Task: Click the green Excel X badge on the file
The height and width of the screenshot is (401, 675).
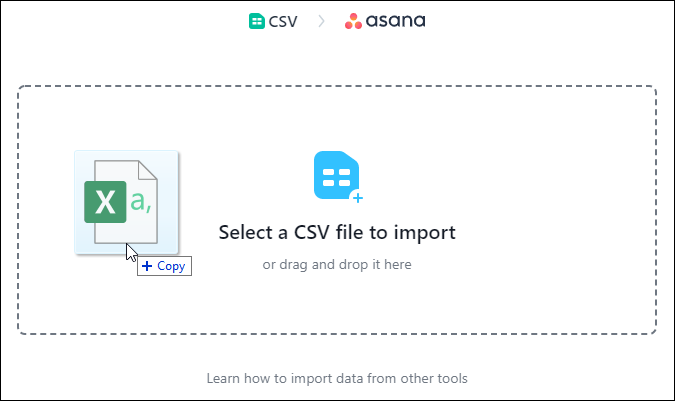Action: pyautogui.click(x=105, y=201)
